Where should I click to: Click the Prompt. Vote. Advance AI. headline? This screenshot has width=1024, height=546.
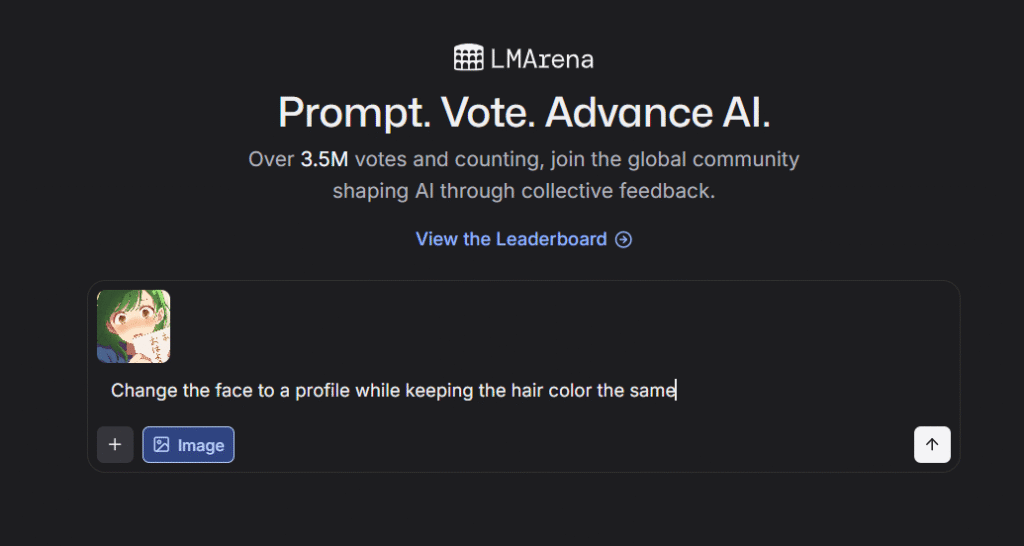pos(524,112)
